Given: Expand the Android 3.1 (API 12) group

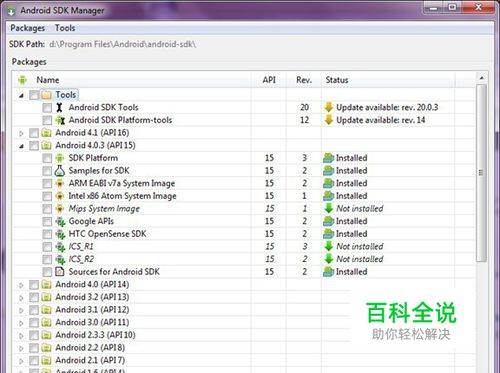Looking at the screenshot, I should 21,311.
